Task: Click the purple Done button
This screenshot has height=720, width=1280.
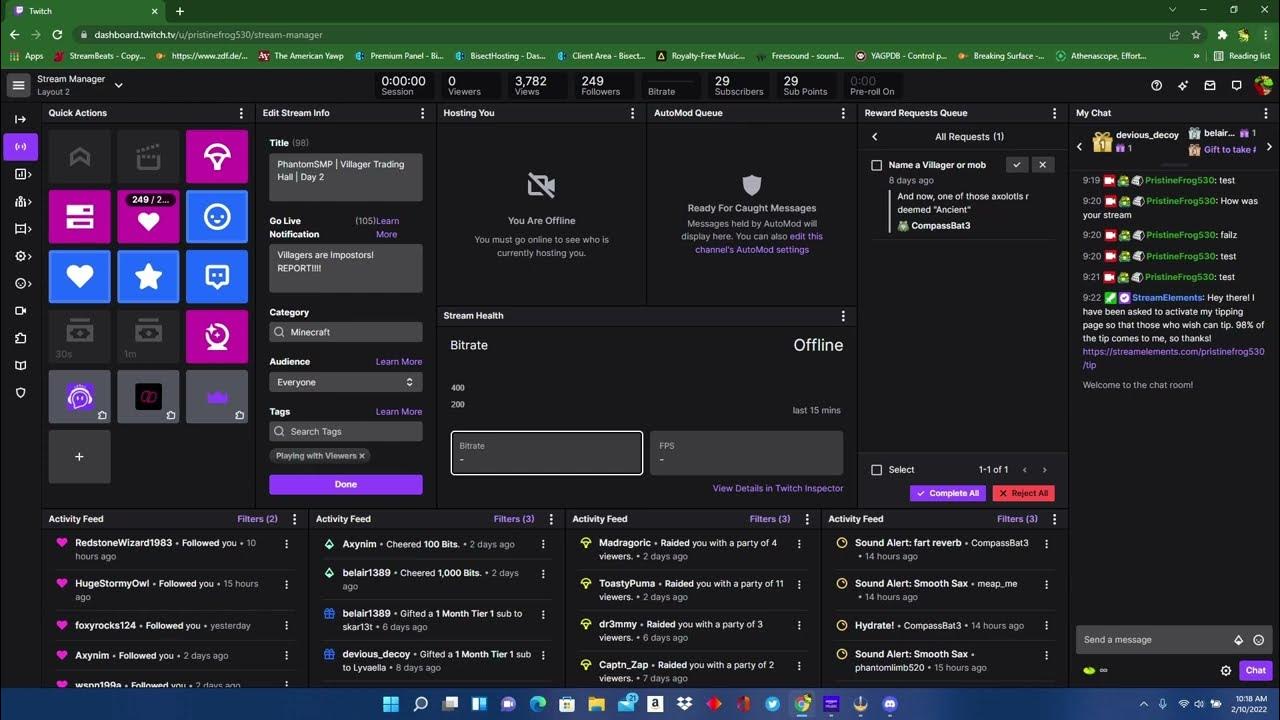Action: [346, 484]
